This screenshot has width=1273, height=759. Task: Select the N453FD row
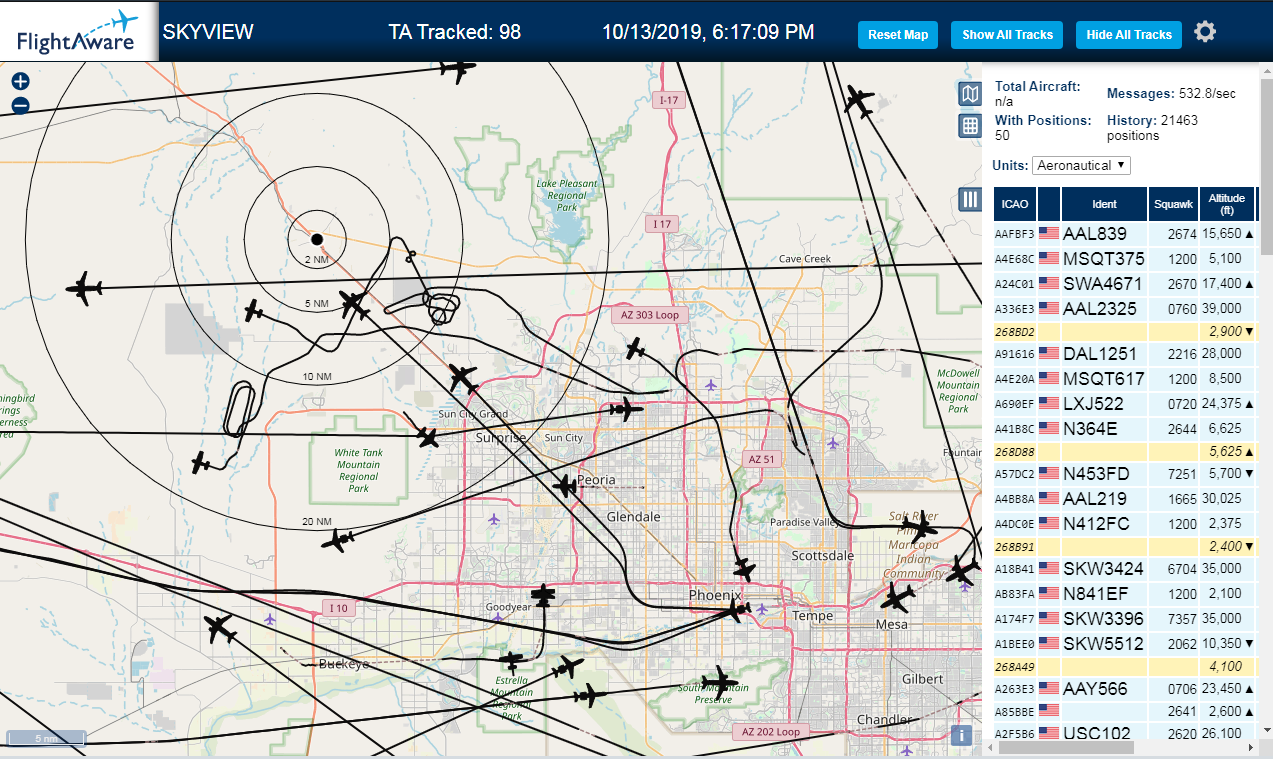(x=1125, y=474)
